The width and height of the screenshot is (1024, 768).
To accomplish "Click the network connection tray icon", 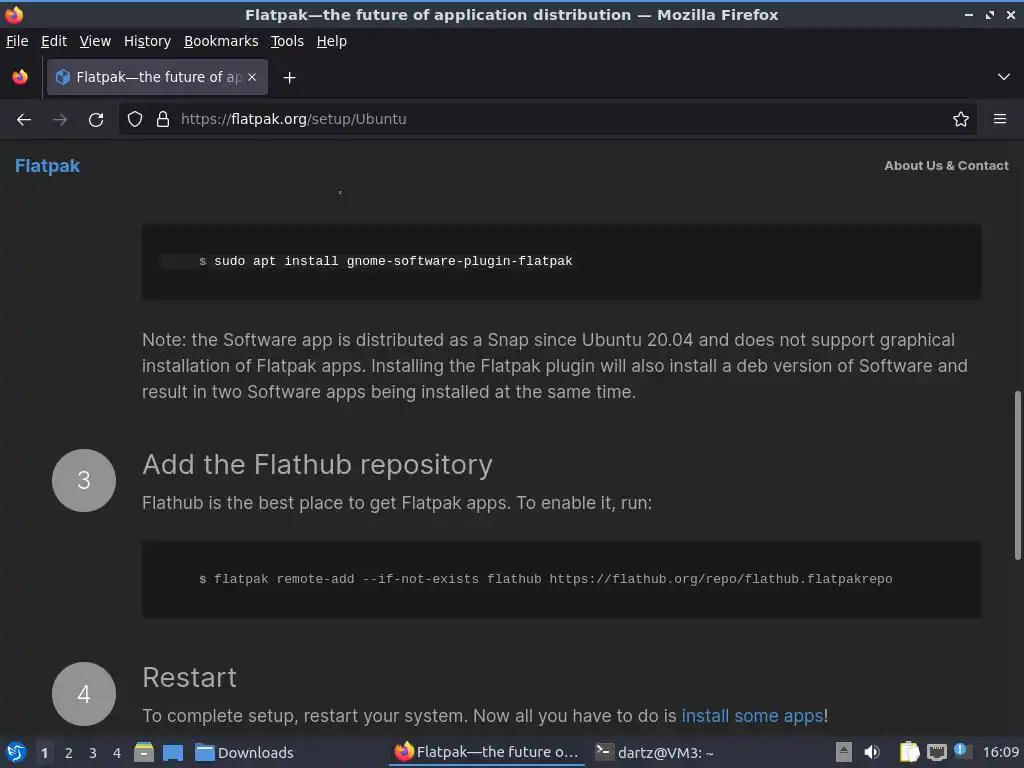I will coord(936,752).
